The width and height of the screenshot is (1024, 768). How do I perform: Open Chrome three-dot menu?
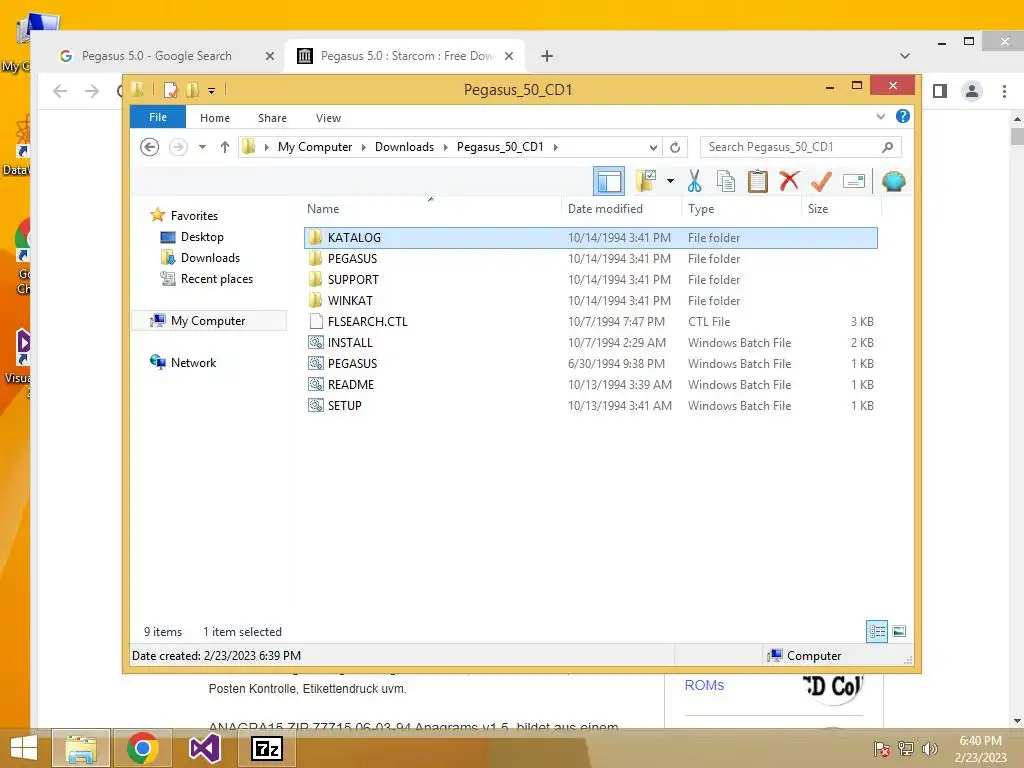tap(1004, 91)
